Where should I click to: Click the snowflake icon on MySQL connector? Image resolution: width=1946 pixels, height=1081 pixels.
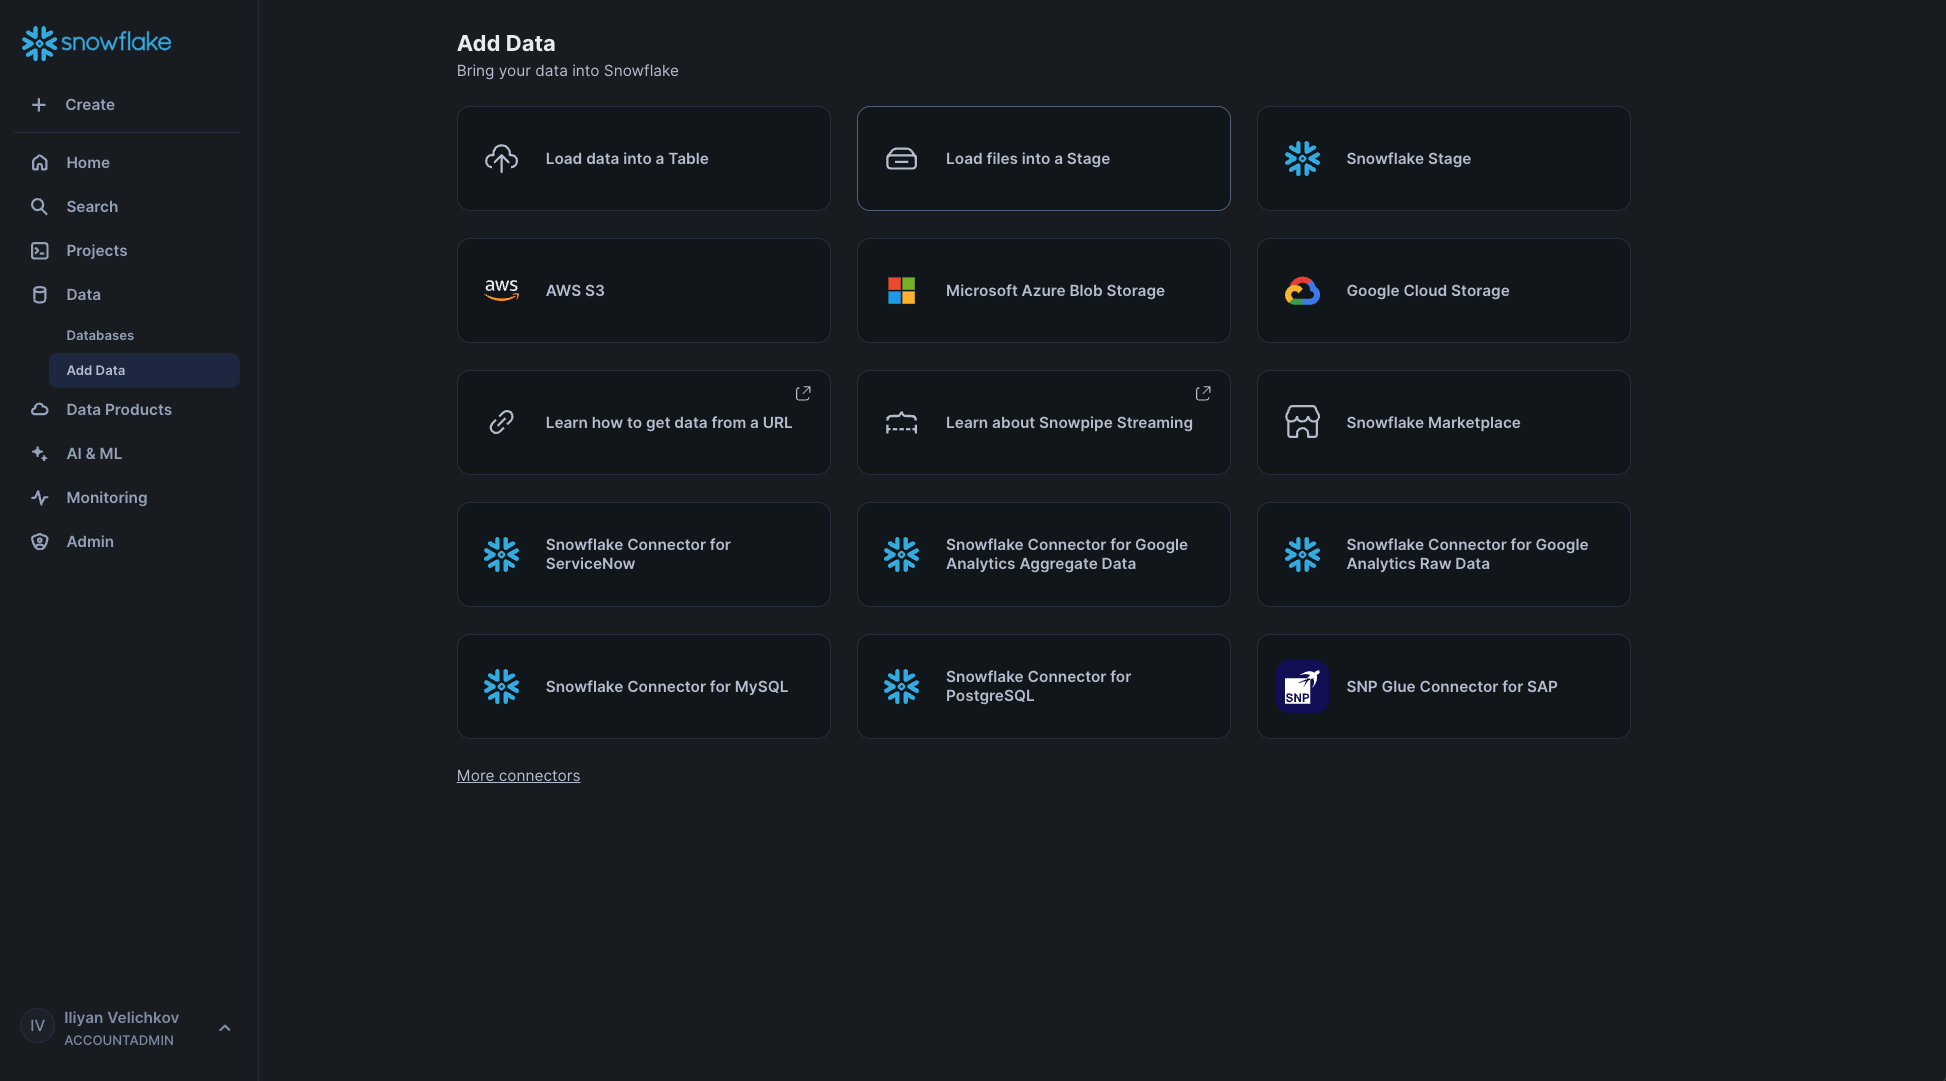coord(501,687)
